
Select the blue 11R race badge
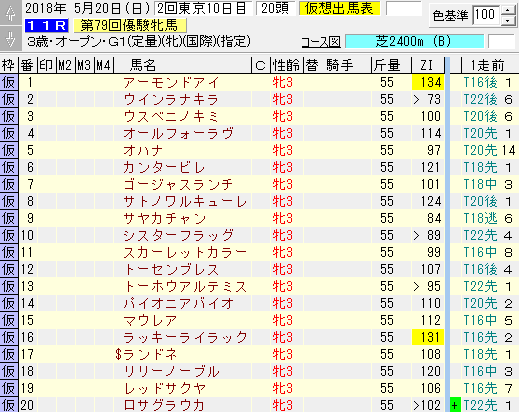click(x=47, y=25)
